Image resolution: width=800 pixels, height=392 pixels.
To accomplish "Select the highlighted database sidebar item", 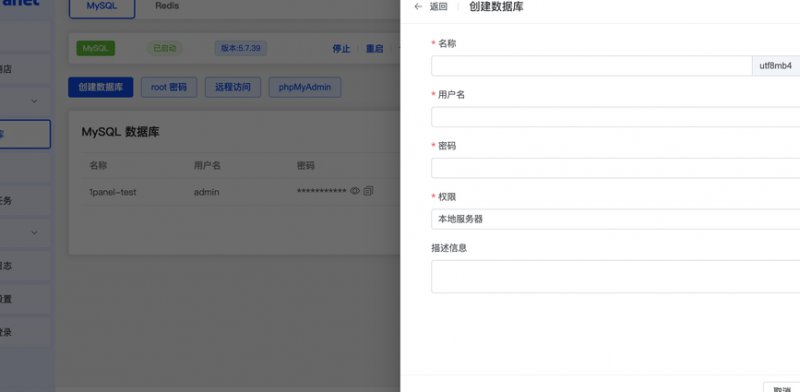I will [25, 134].
